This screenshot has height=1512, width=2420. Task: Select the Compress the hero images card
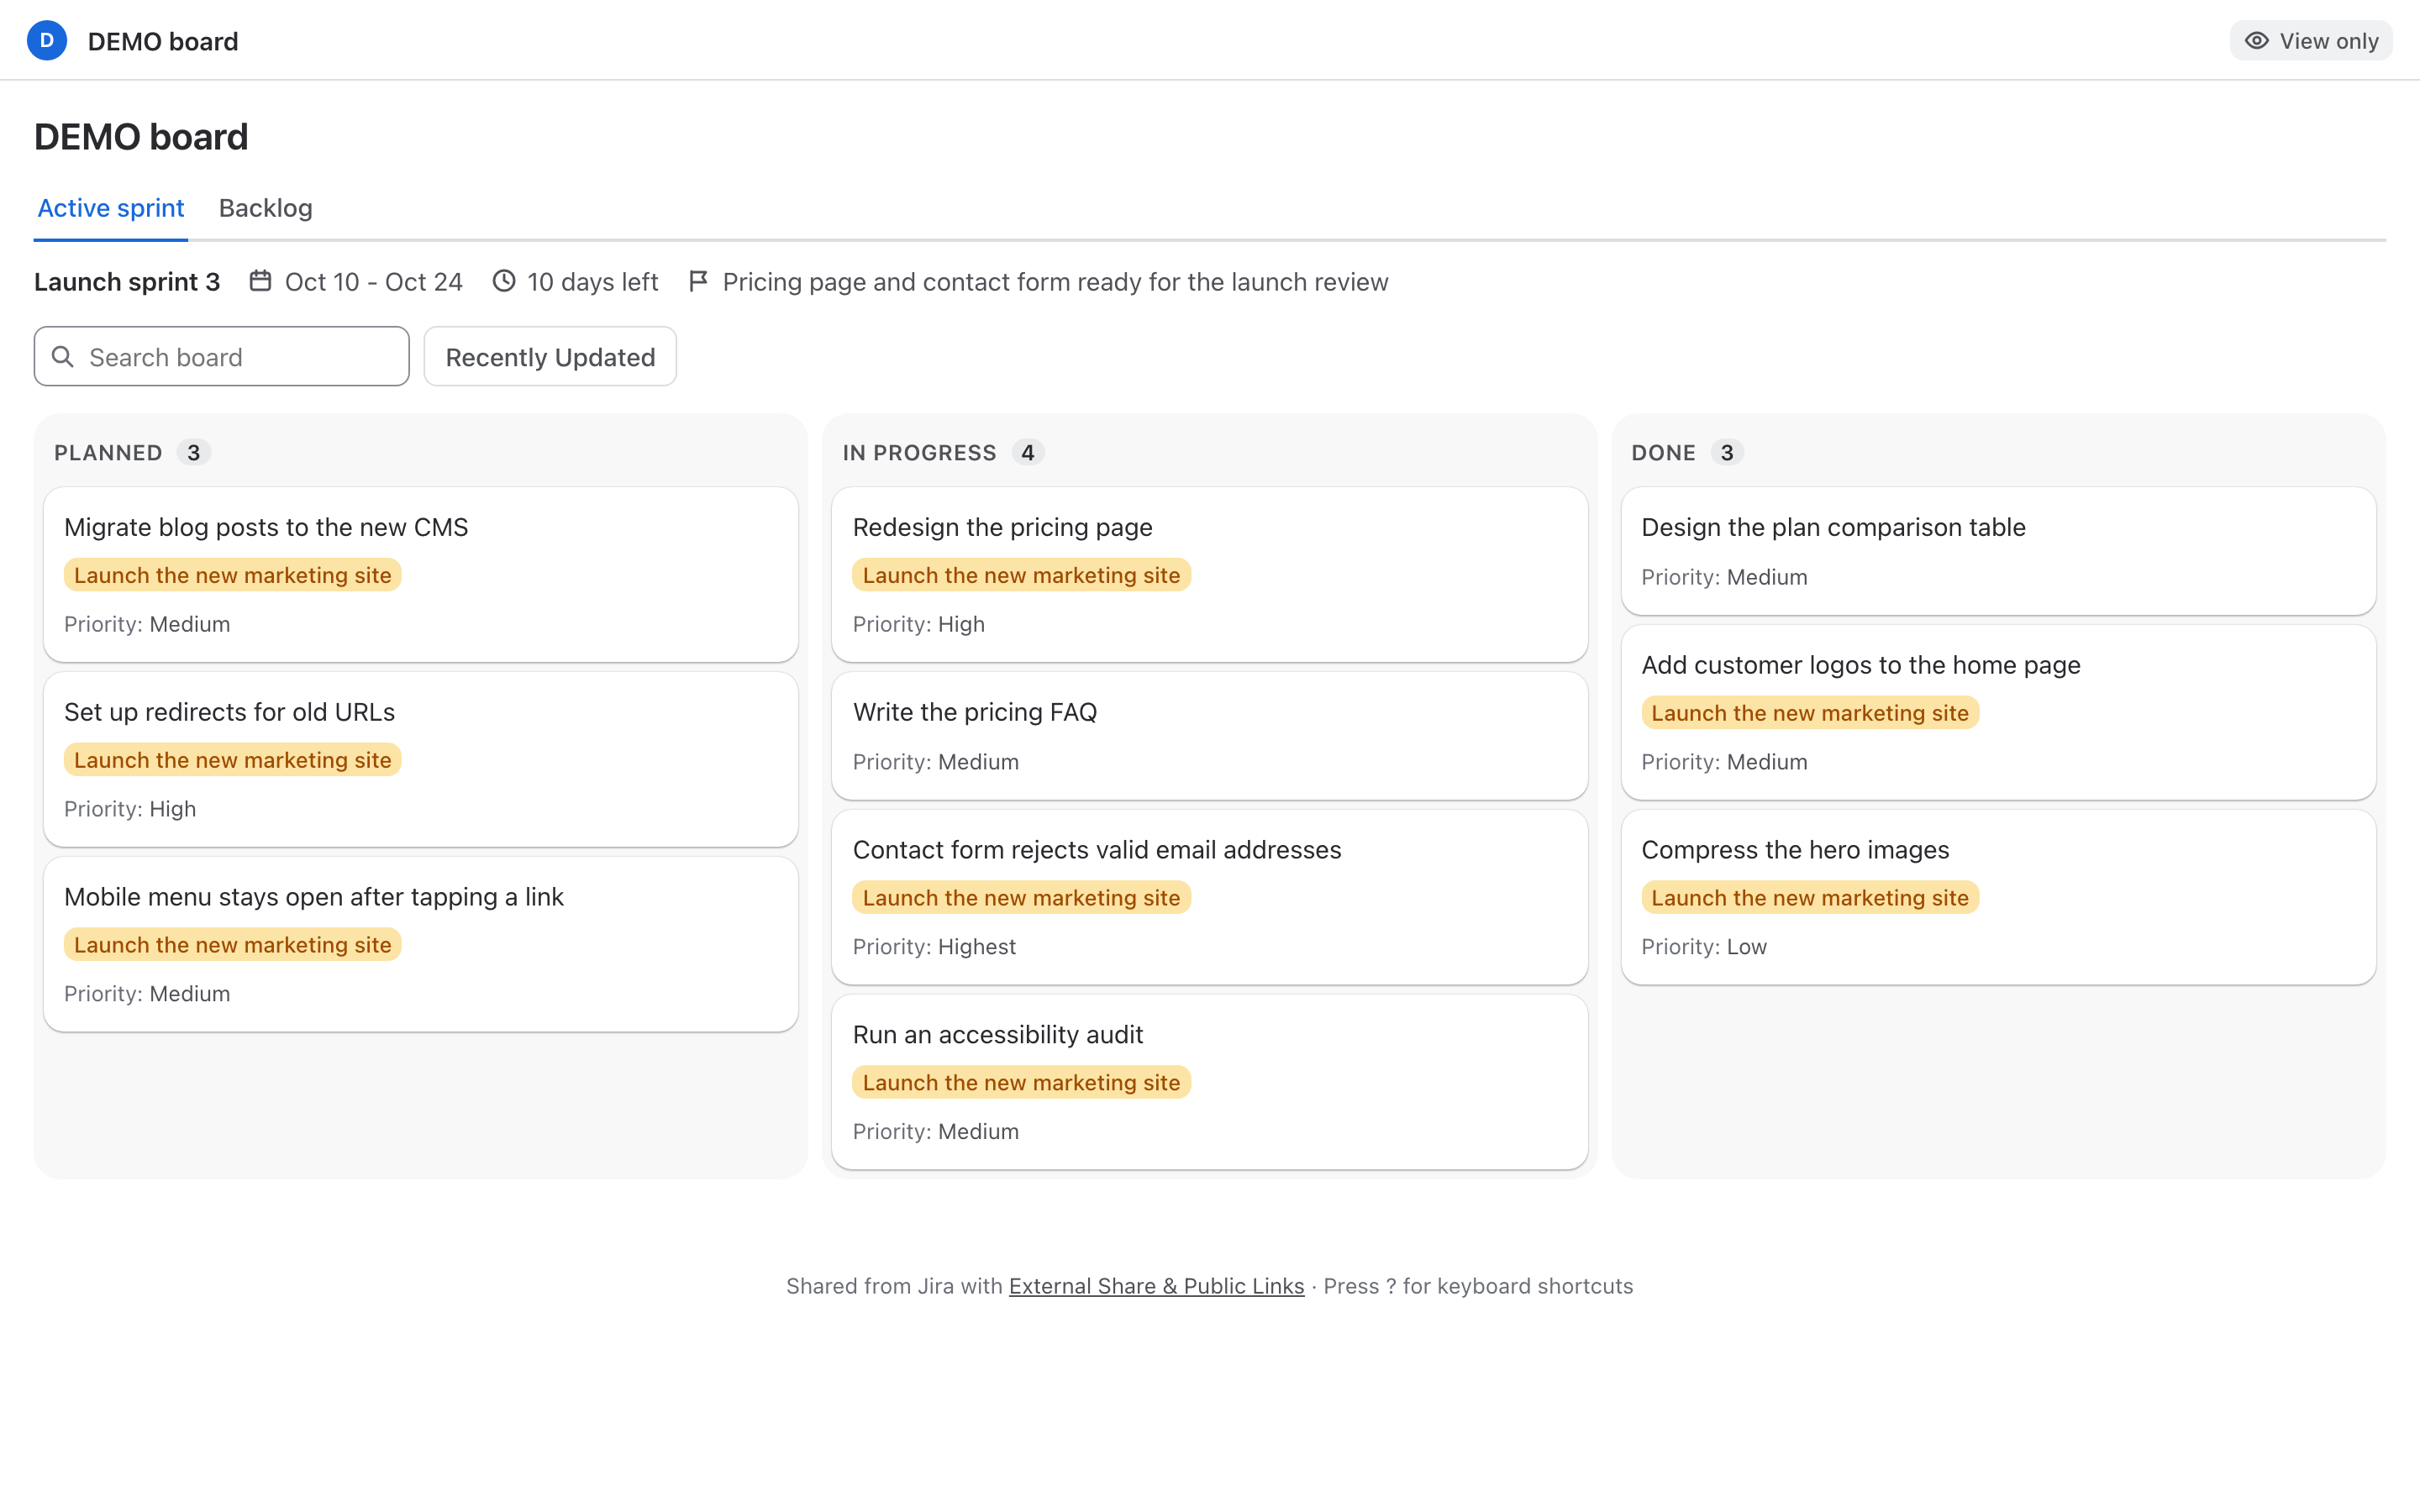pos(1998,897)
